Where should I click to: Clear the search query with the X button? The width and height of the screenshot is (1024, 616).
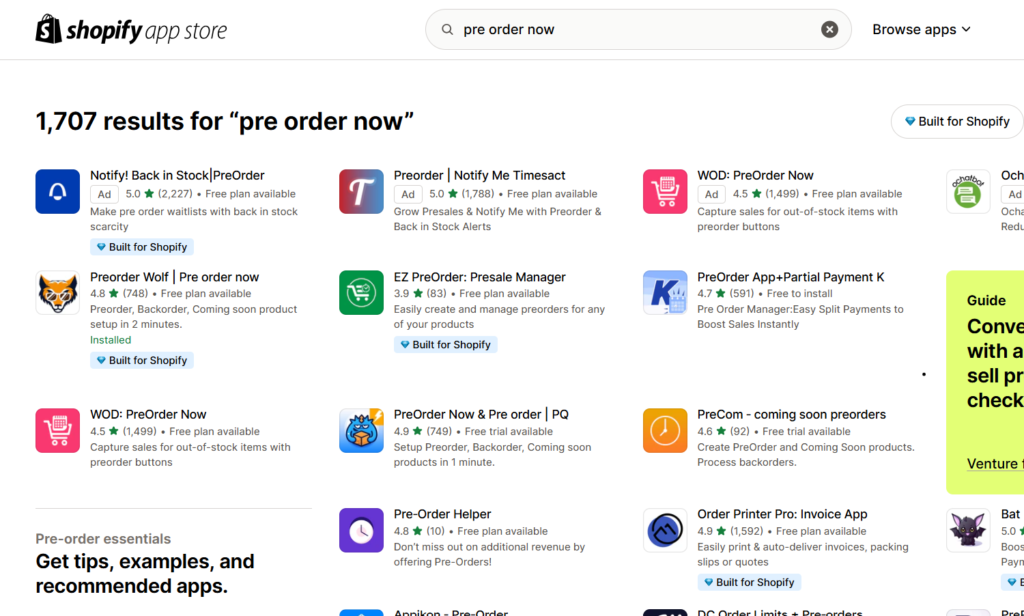(x=829, y=29)
